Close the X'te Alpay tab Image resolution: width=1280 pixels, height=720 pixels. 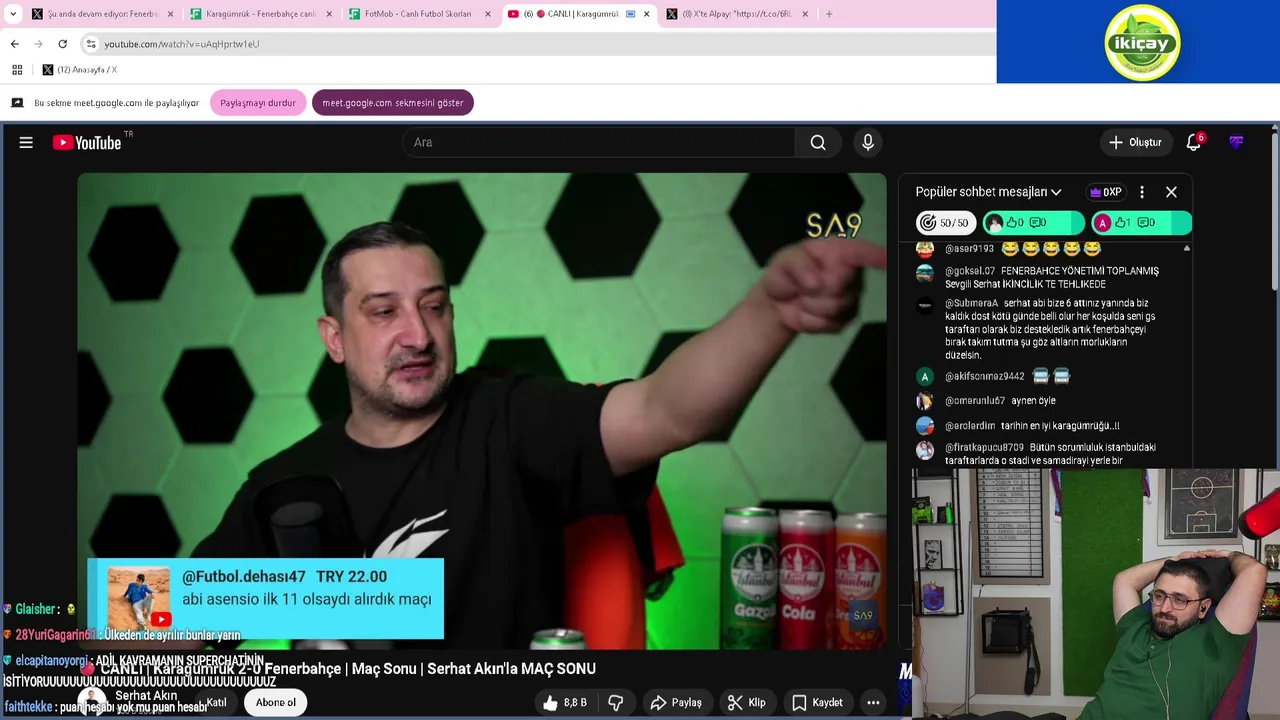[x=806, y=14]
